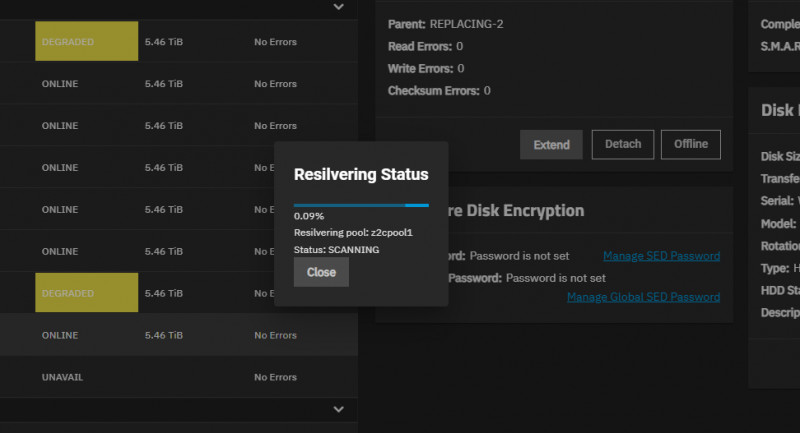Click the resilvering progress bar

click(x=360, y=205)
